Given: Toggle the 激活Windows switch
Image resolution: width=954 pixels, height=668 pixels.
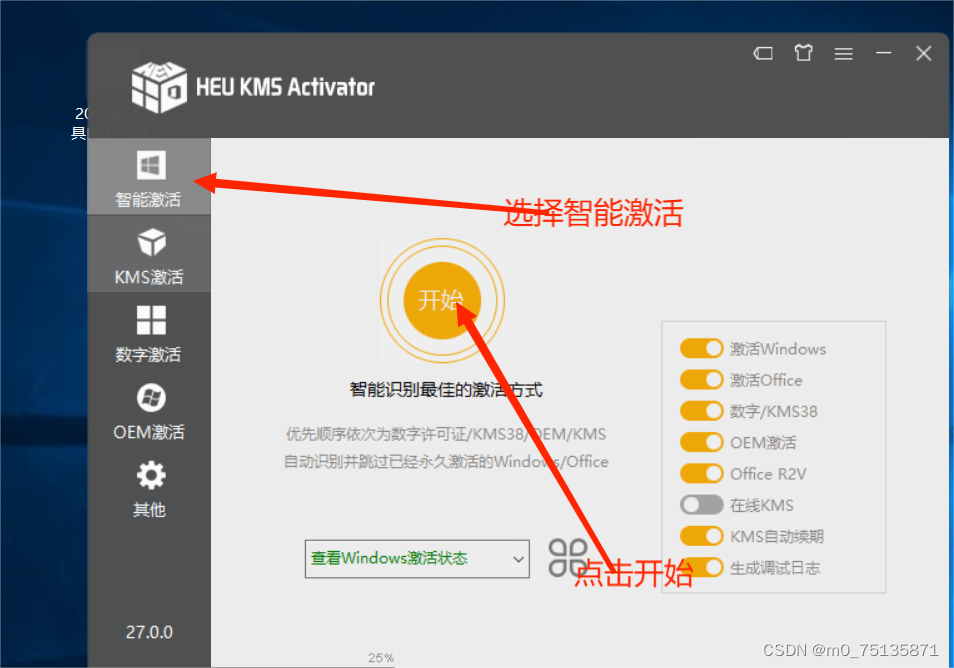Looking at the screenshot, I should (x=702, y=349).
